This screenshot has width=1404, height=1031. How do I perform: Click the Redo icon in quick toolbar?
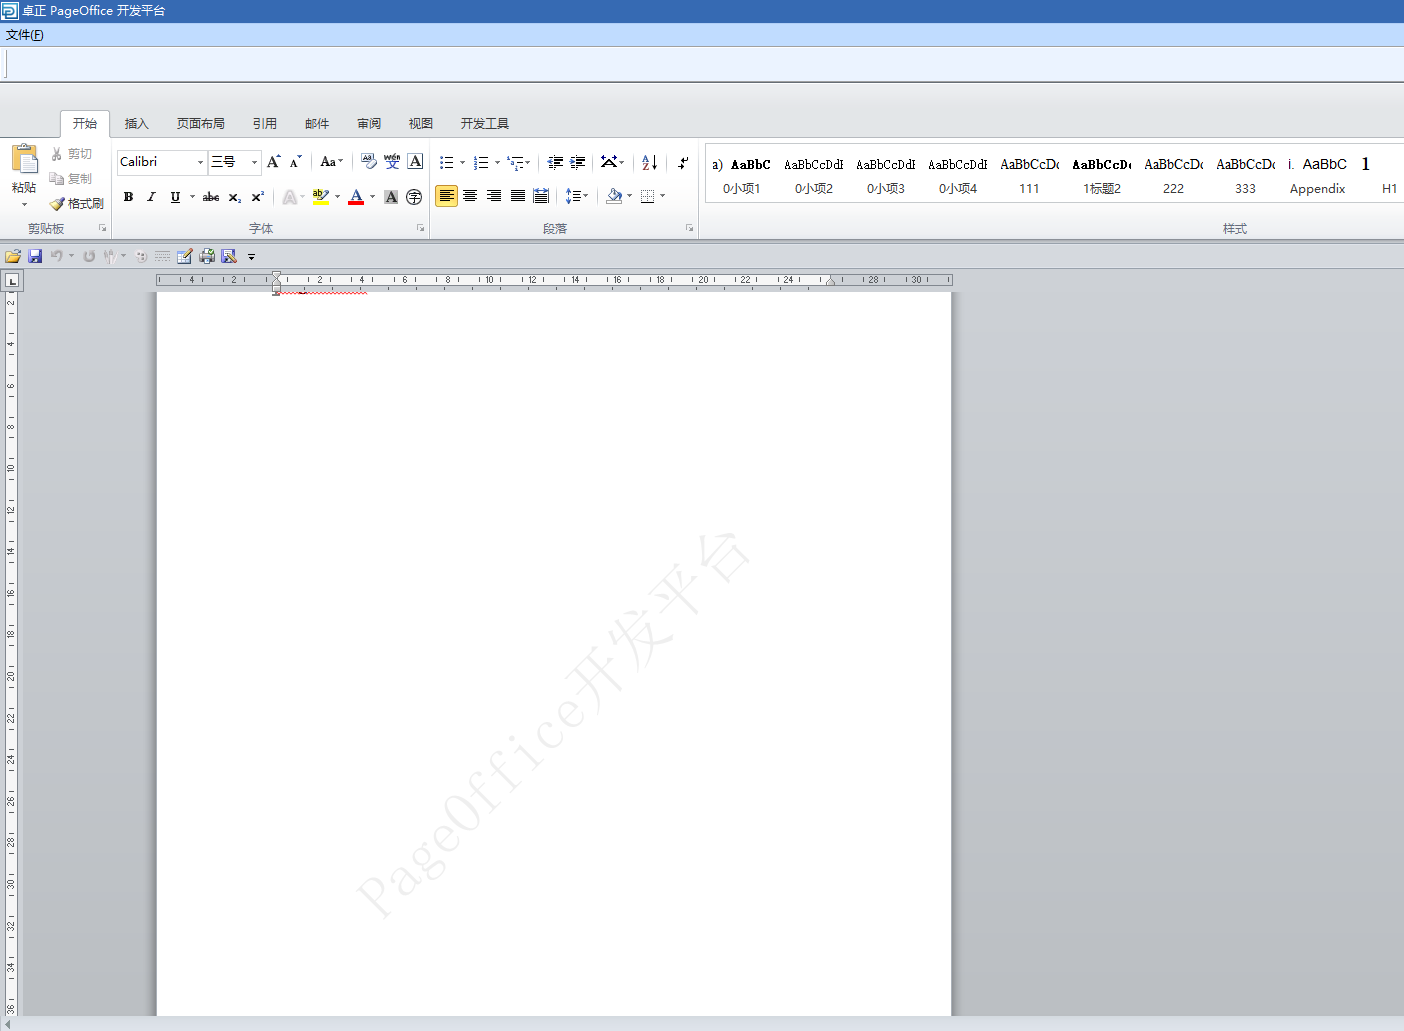tap(89, 256)
